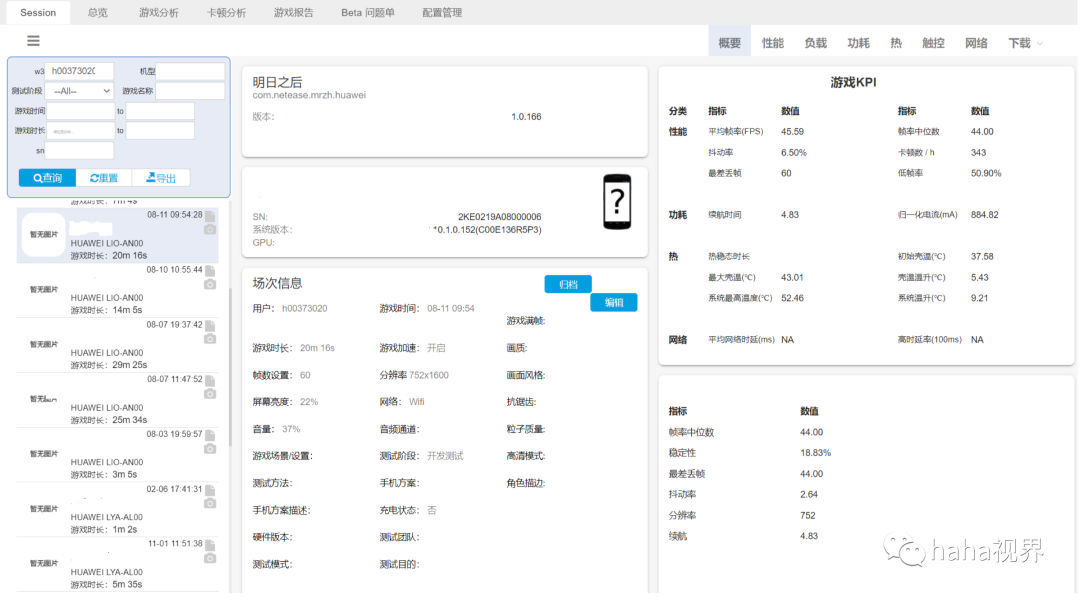Focus the 游戏时间 end field

160,111
